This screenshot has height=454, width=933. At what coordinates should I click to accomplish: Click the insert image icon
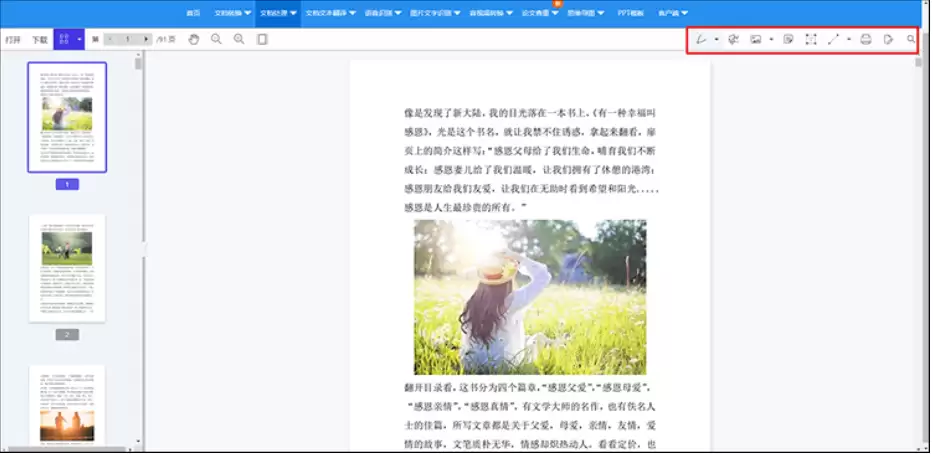click(756, 40)
